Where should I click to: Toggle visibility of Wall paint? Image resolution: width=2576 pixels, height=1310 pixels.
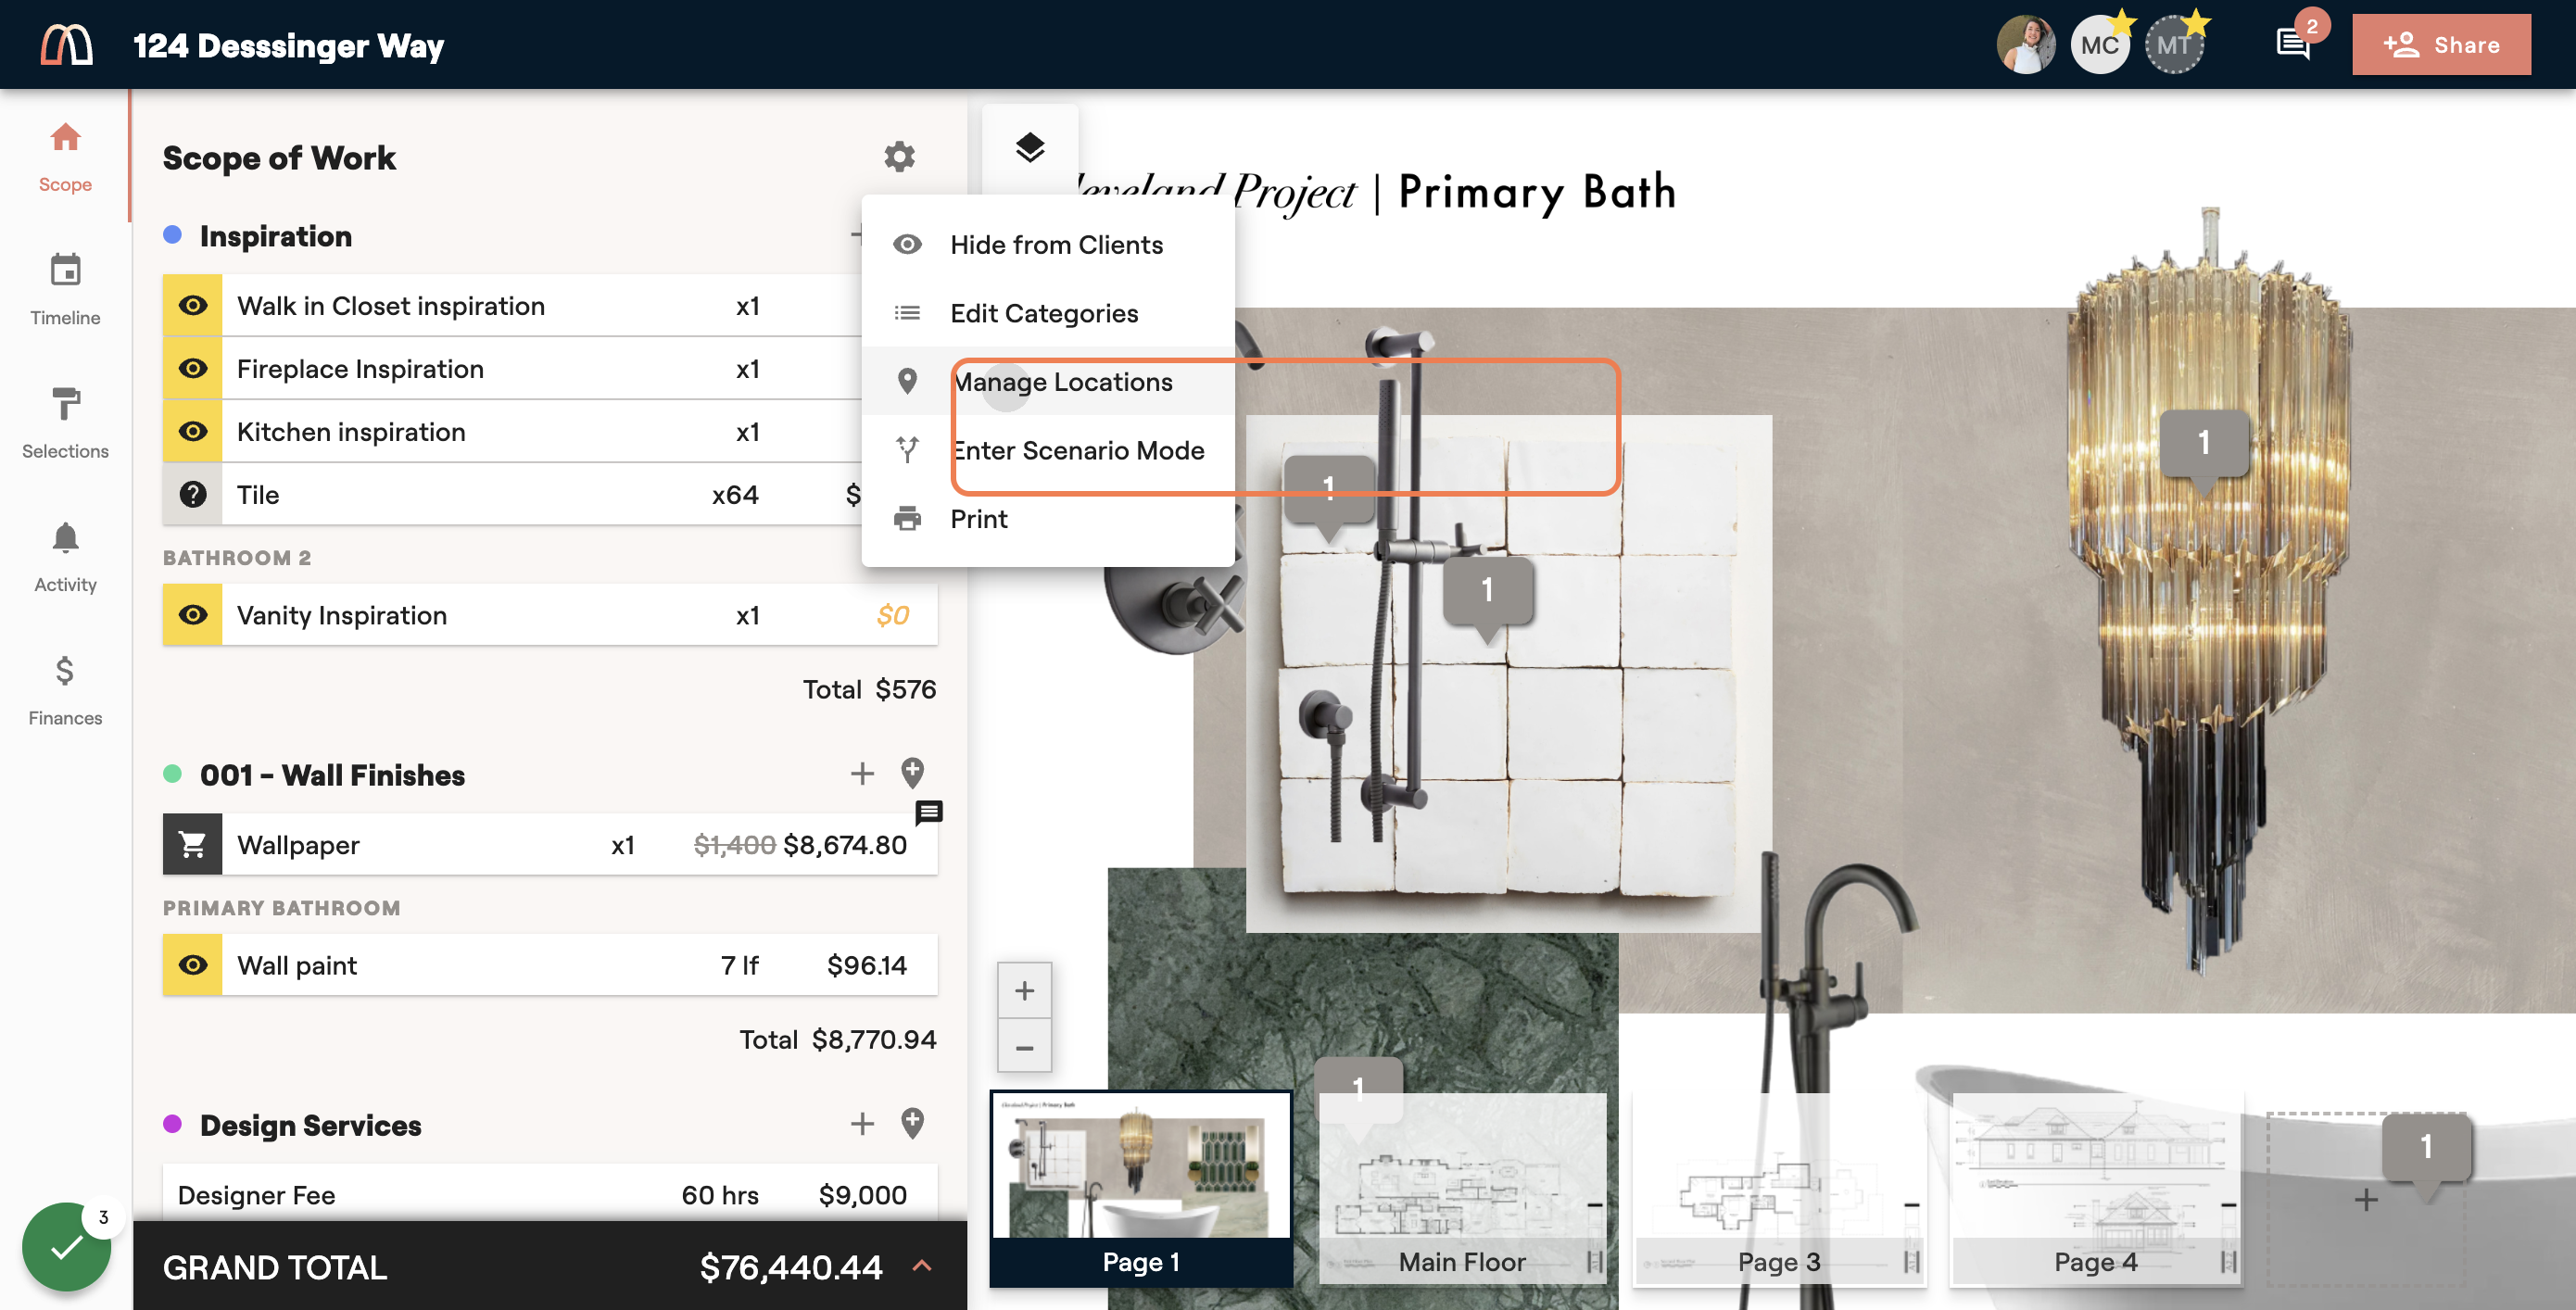(x=193, y=965)
